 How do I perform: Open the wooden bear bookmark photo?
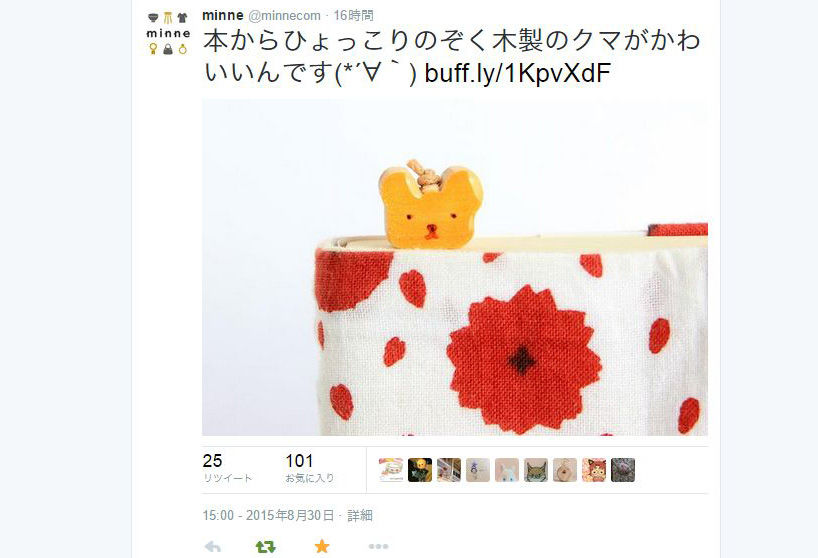tap(455, 267)
